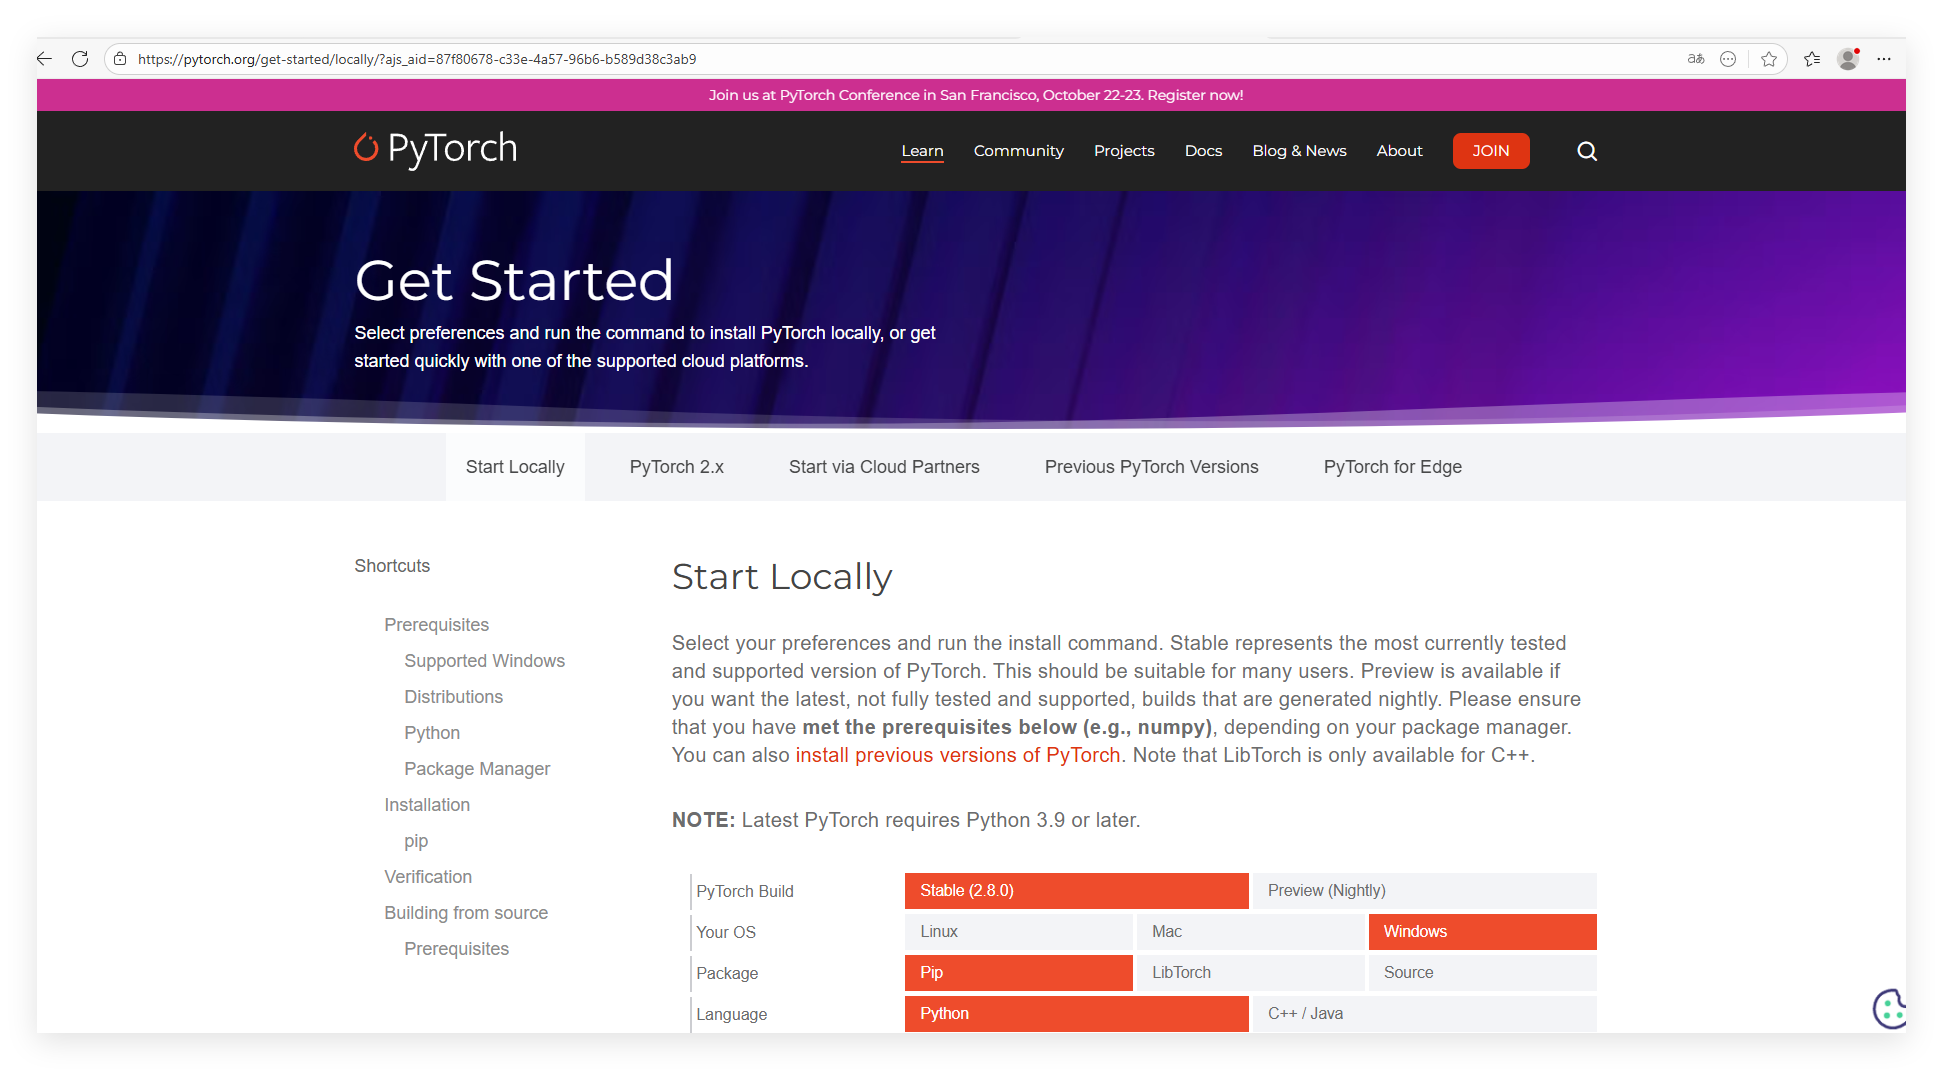Open the favorites list icon
1943x1070 pixels.
point(1812,59)
